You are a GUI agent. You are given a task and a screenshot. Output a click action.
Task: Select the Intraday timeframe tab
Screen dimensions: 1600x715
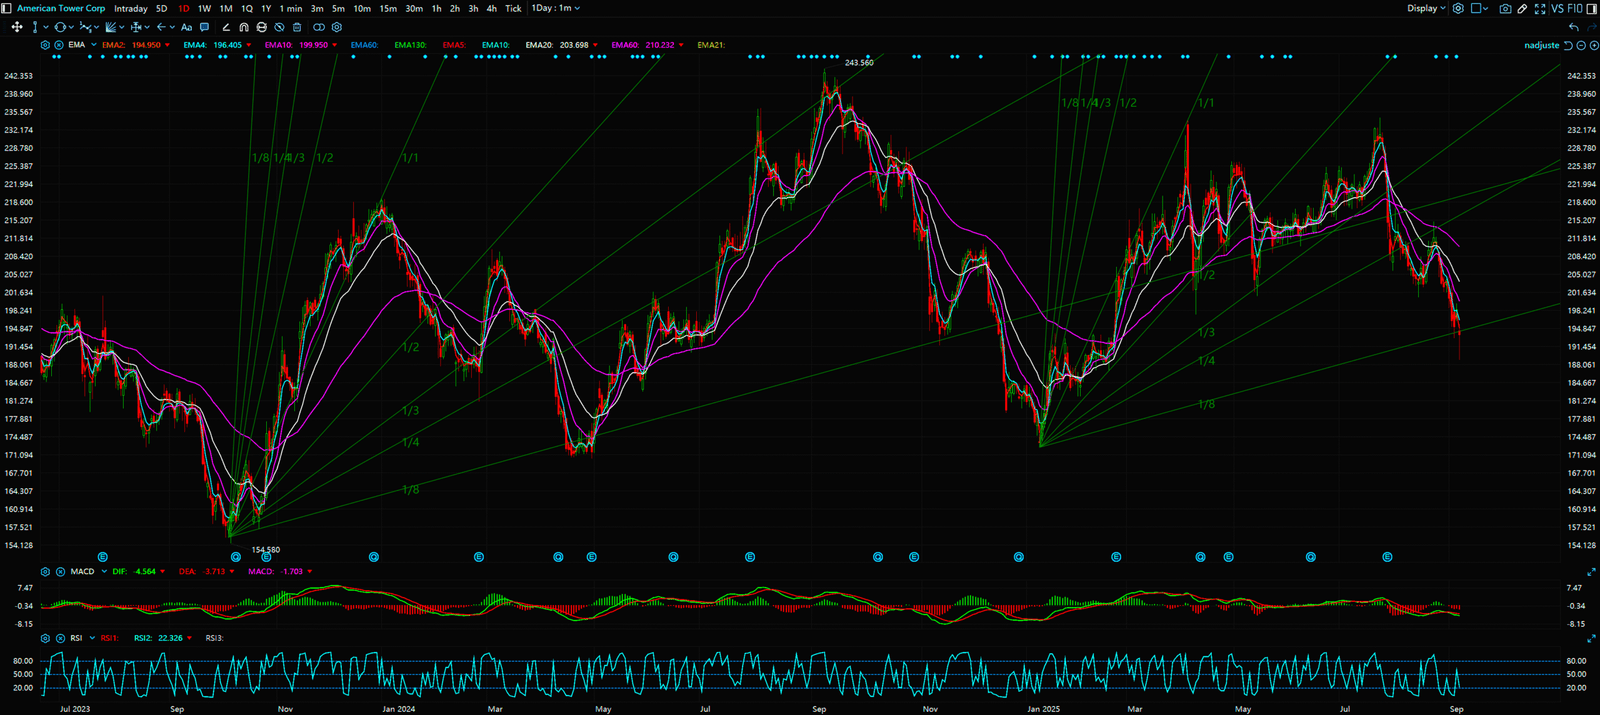[x=130, y=8]
